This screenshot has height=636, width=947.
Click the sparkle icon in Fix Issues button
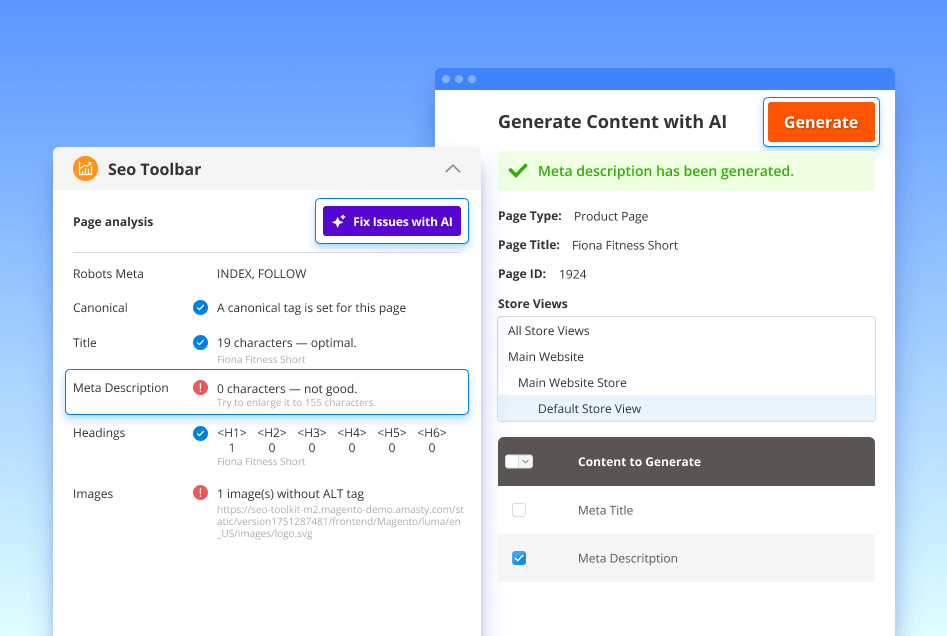point(339,222)
